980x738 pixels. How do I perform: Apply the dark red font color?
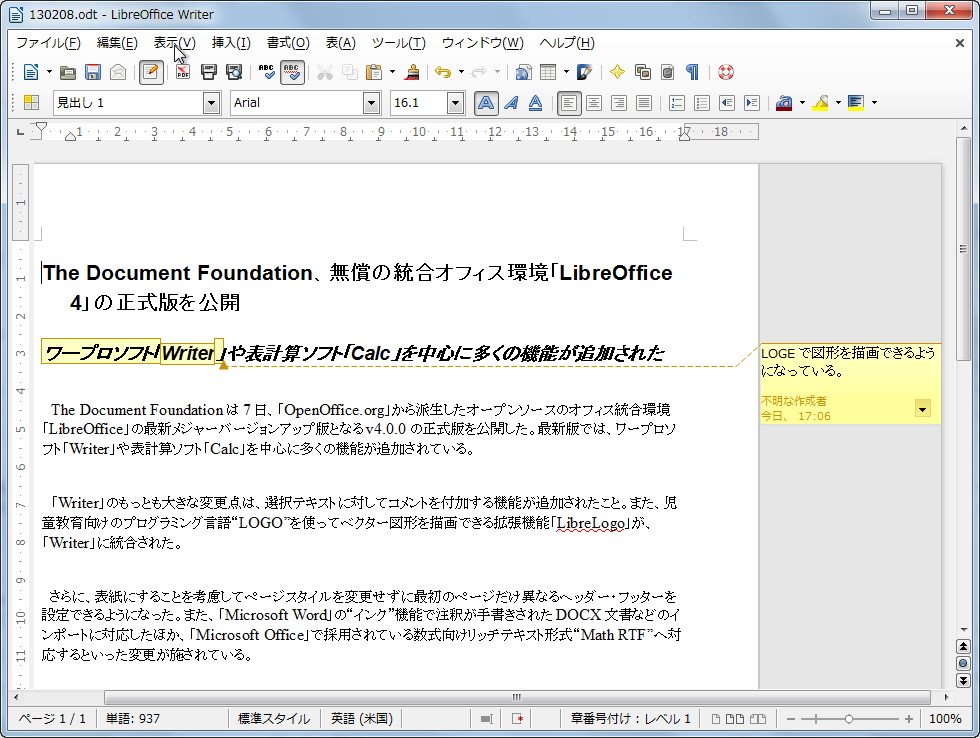point(784,103)
